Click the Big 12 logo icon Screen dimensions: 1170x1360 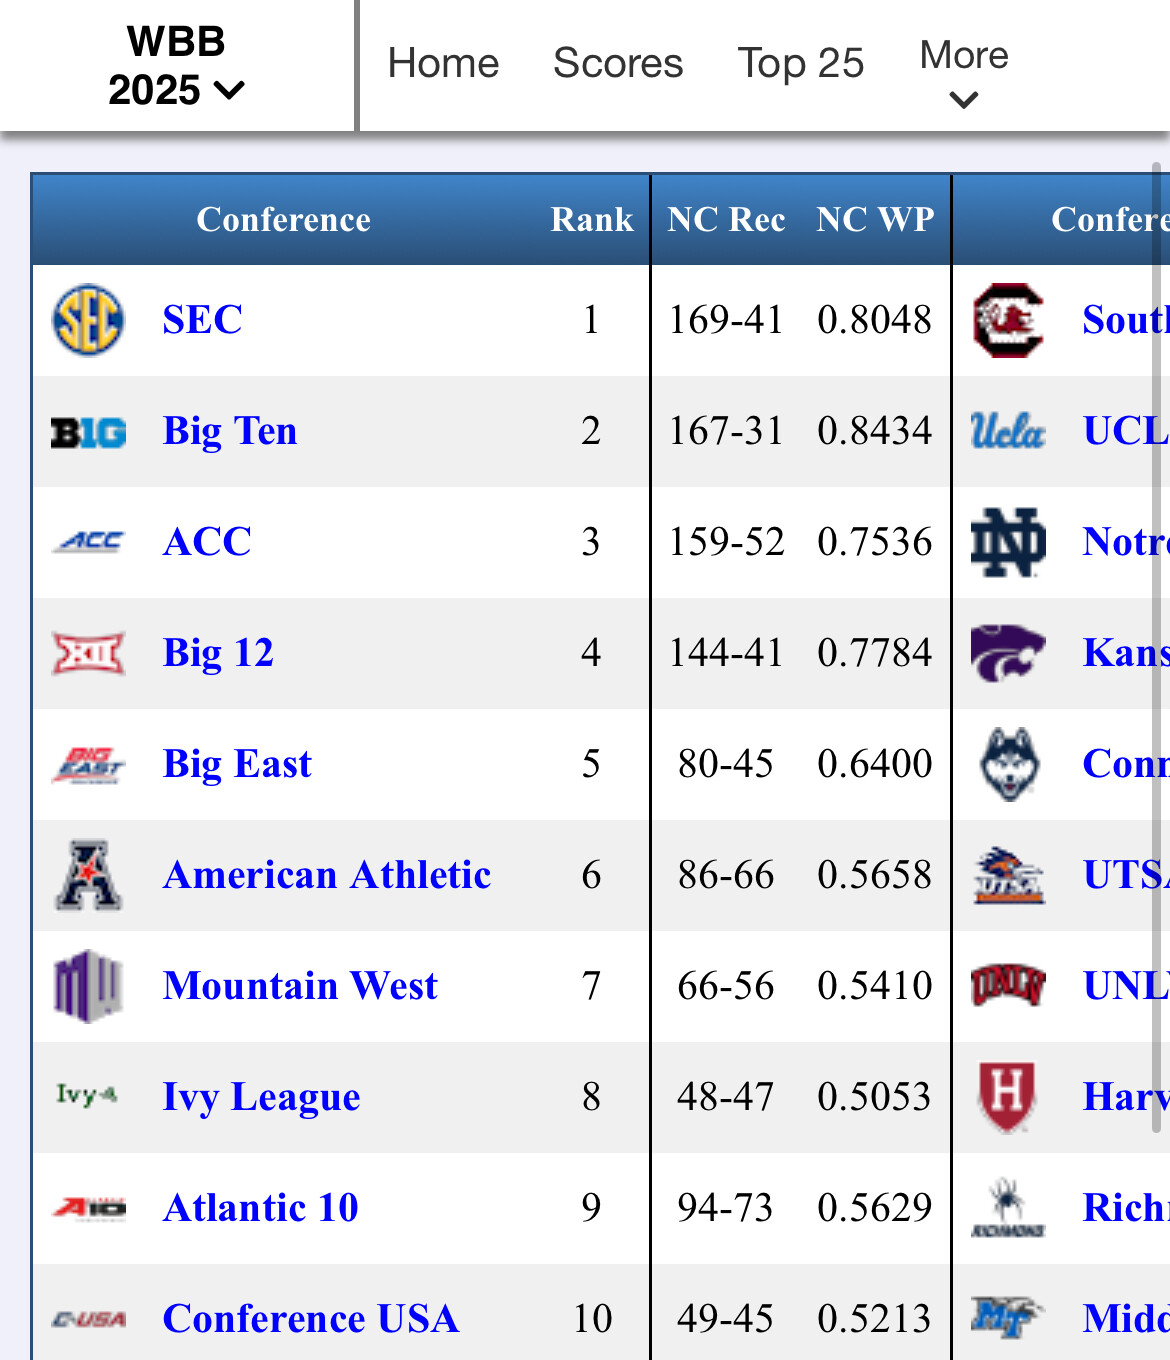click(x=88, y=653)
